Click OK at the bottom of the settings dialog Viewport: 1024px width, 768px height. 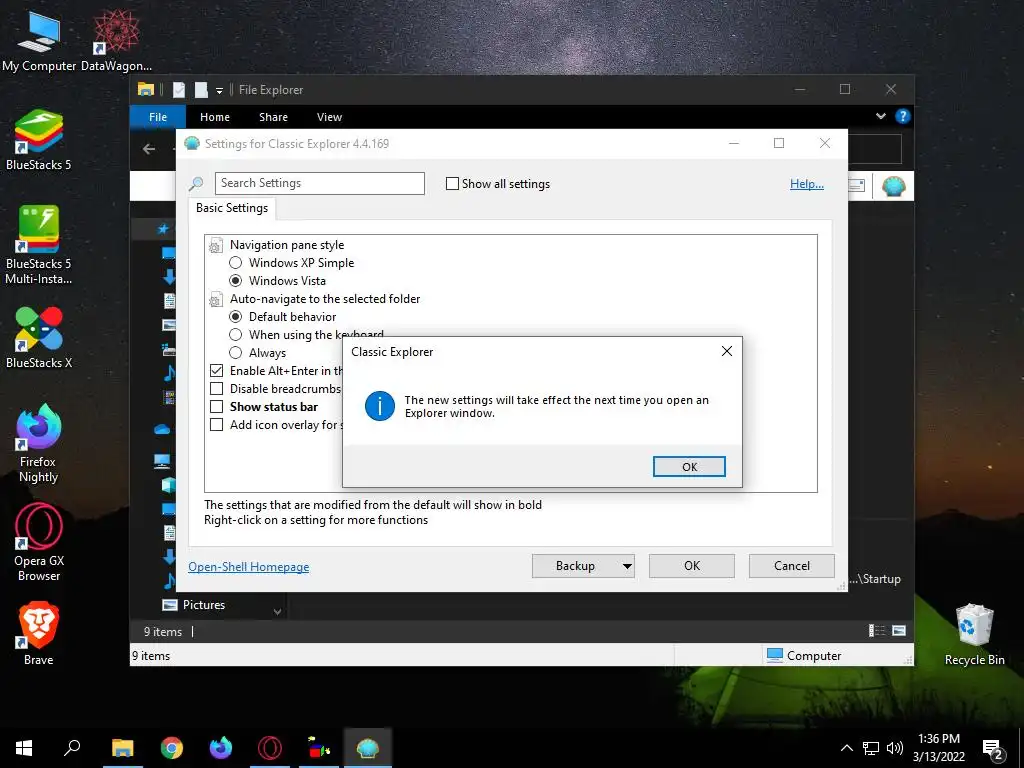pyautogui.click(x=692, y=566)
